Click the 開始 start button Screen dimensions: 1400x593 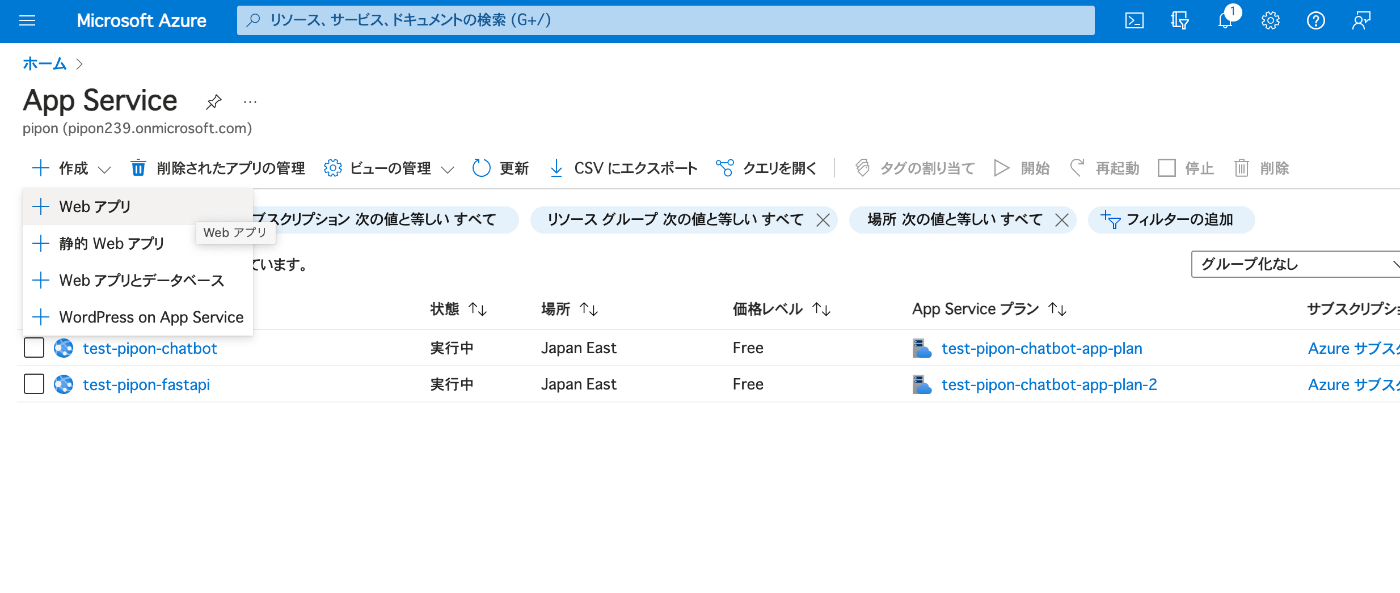(x=1022, y=168)
